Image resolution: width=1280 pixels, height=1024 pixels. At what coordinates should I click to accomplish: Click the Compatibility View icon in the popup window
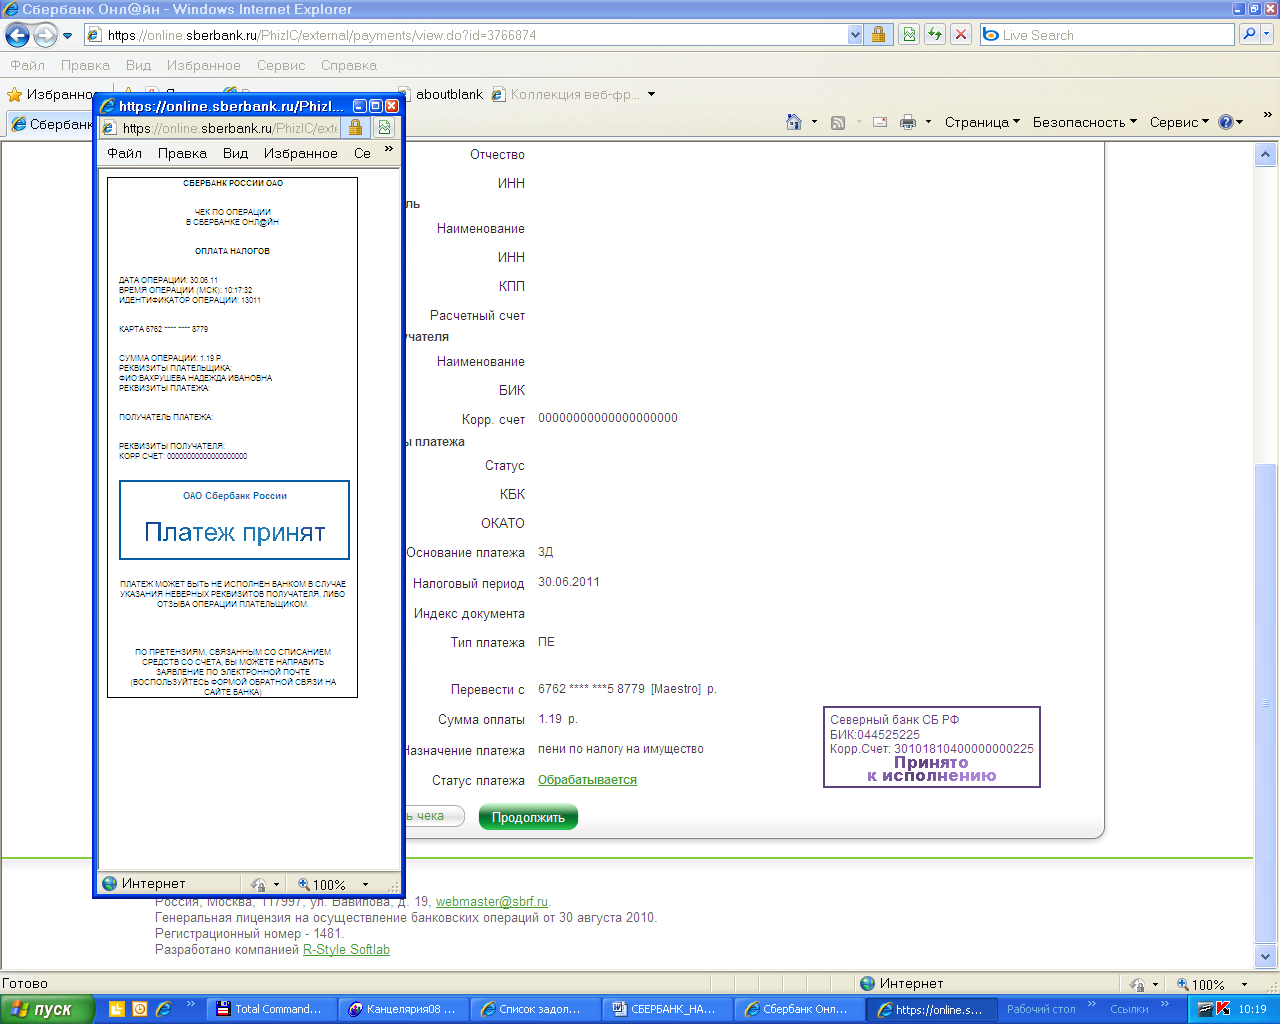pos(384,128)
